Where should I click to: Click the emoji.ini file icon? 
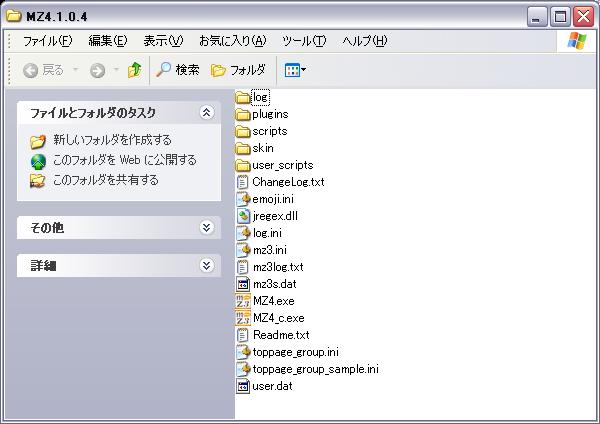[243, 199]
